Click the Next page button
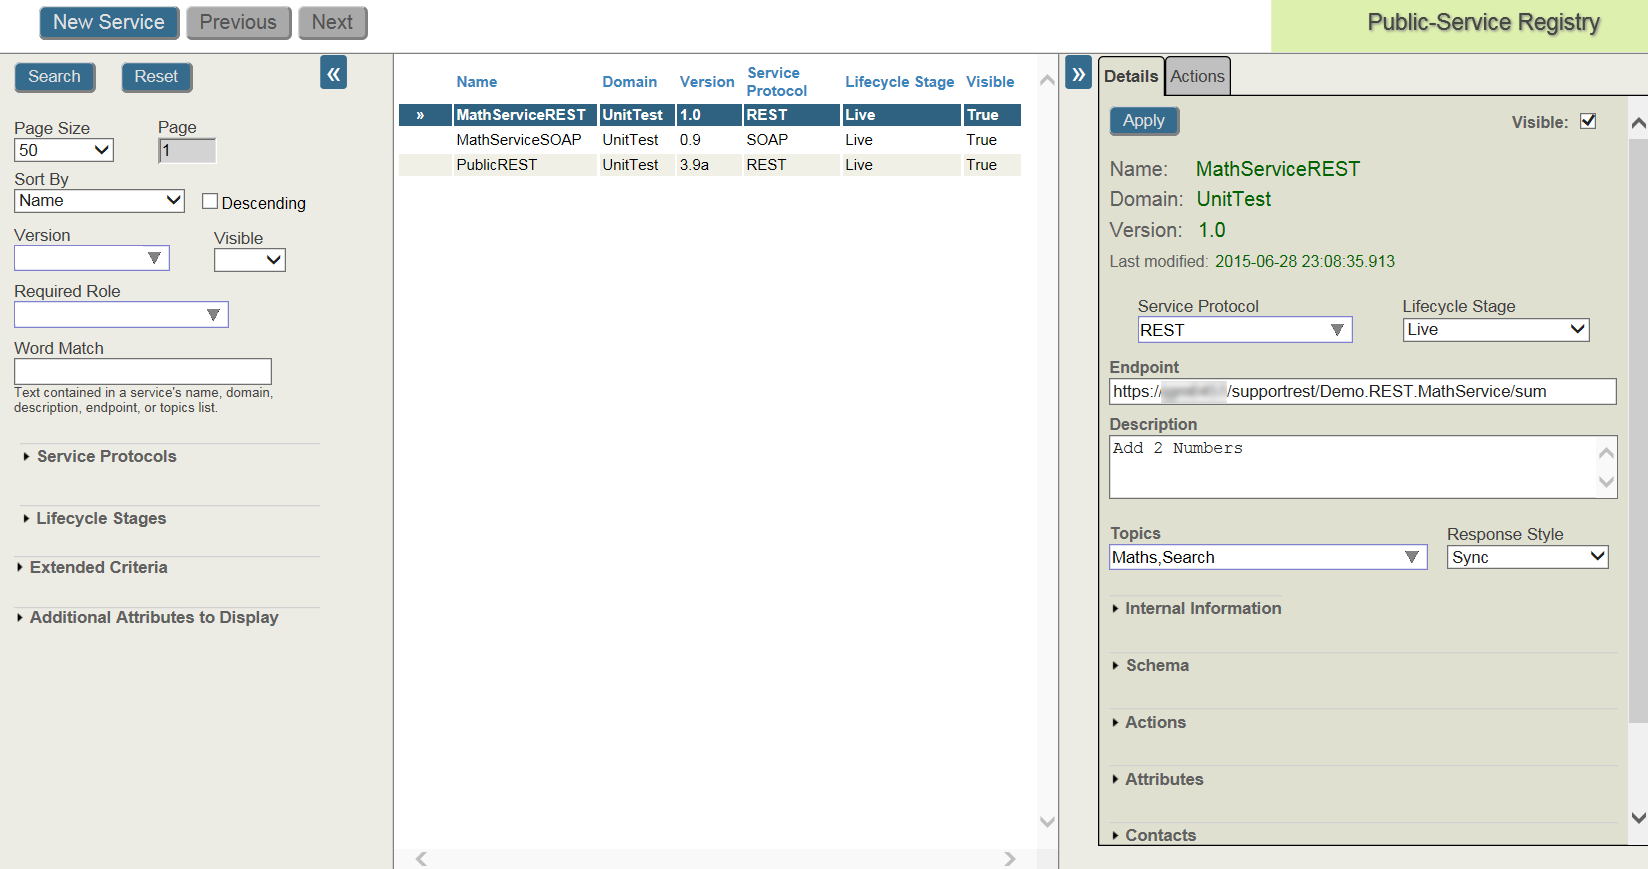 tap(332, 22)
